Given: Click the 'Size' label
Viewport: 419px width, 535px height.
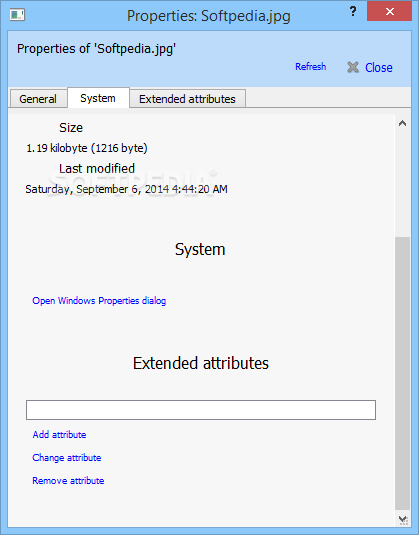Looking at the screenshot, I should pos(71,128).
